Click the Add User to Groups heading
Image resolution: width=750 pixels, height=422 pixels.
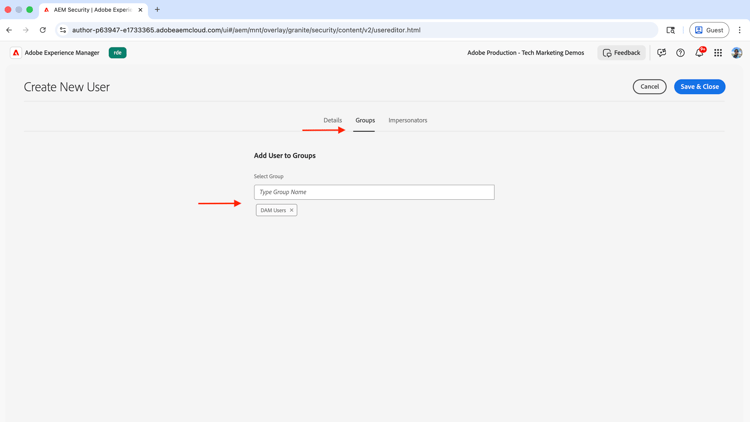(x=285, y=155)
